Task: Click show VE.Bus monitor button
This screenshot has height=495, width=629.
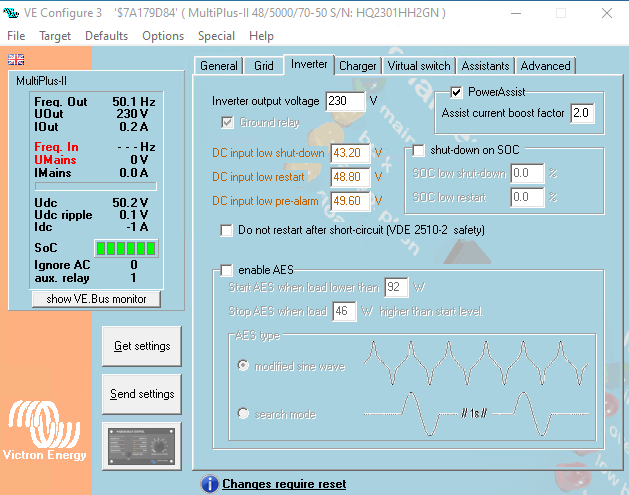Action: [x=96, y=299]
